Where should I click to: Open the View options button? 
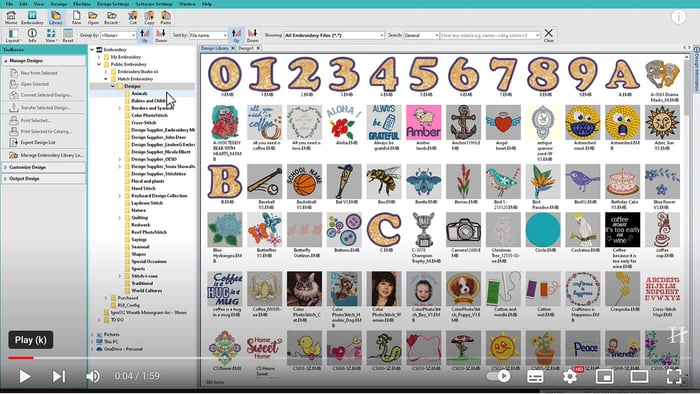(x=50, y=35)
